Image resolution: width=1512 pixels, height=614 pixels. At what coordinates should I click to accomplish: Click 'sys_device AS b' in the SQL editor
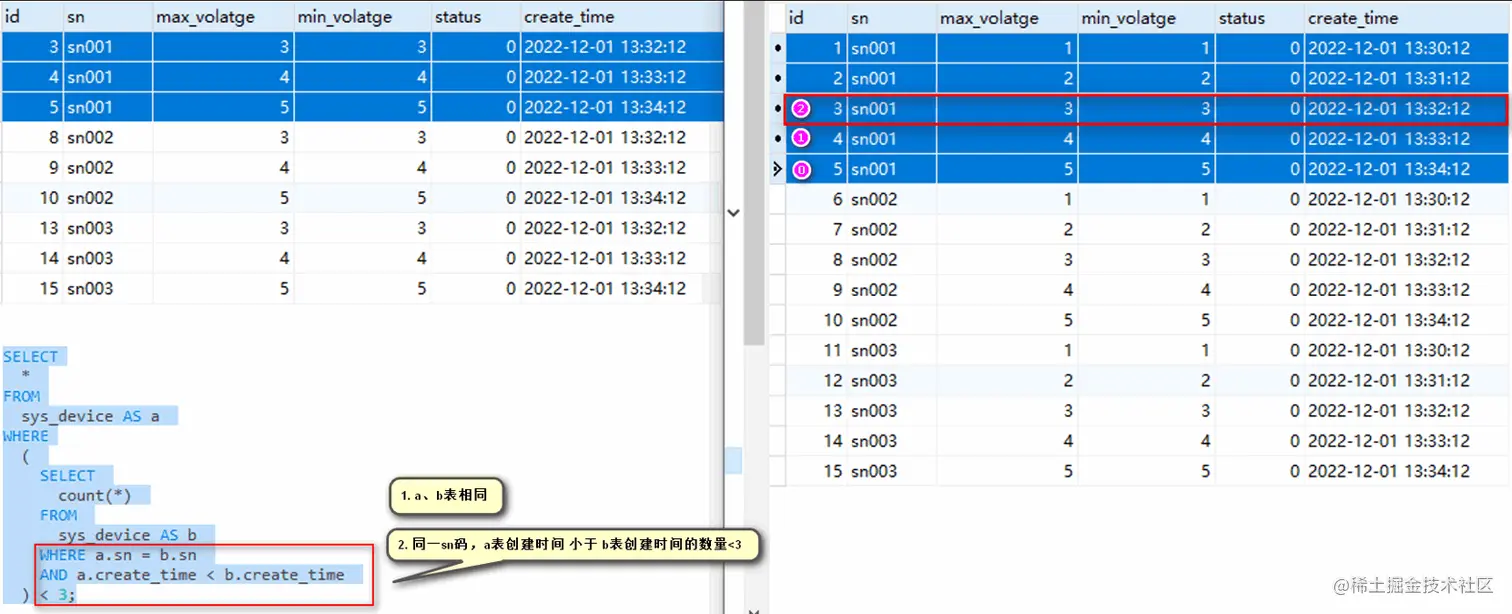tap(128, 535)
